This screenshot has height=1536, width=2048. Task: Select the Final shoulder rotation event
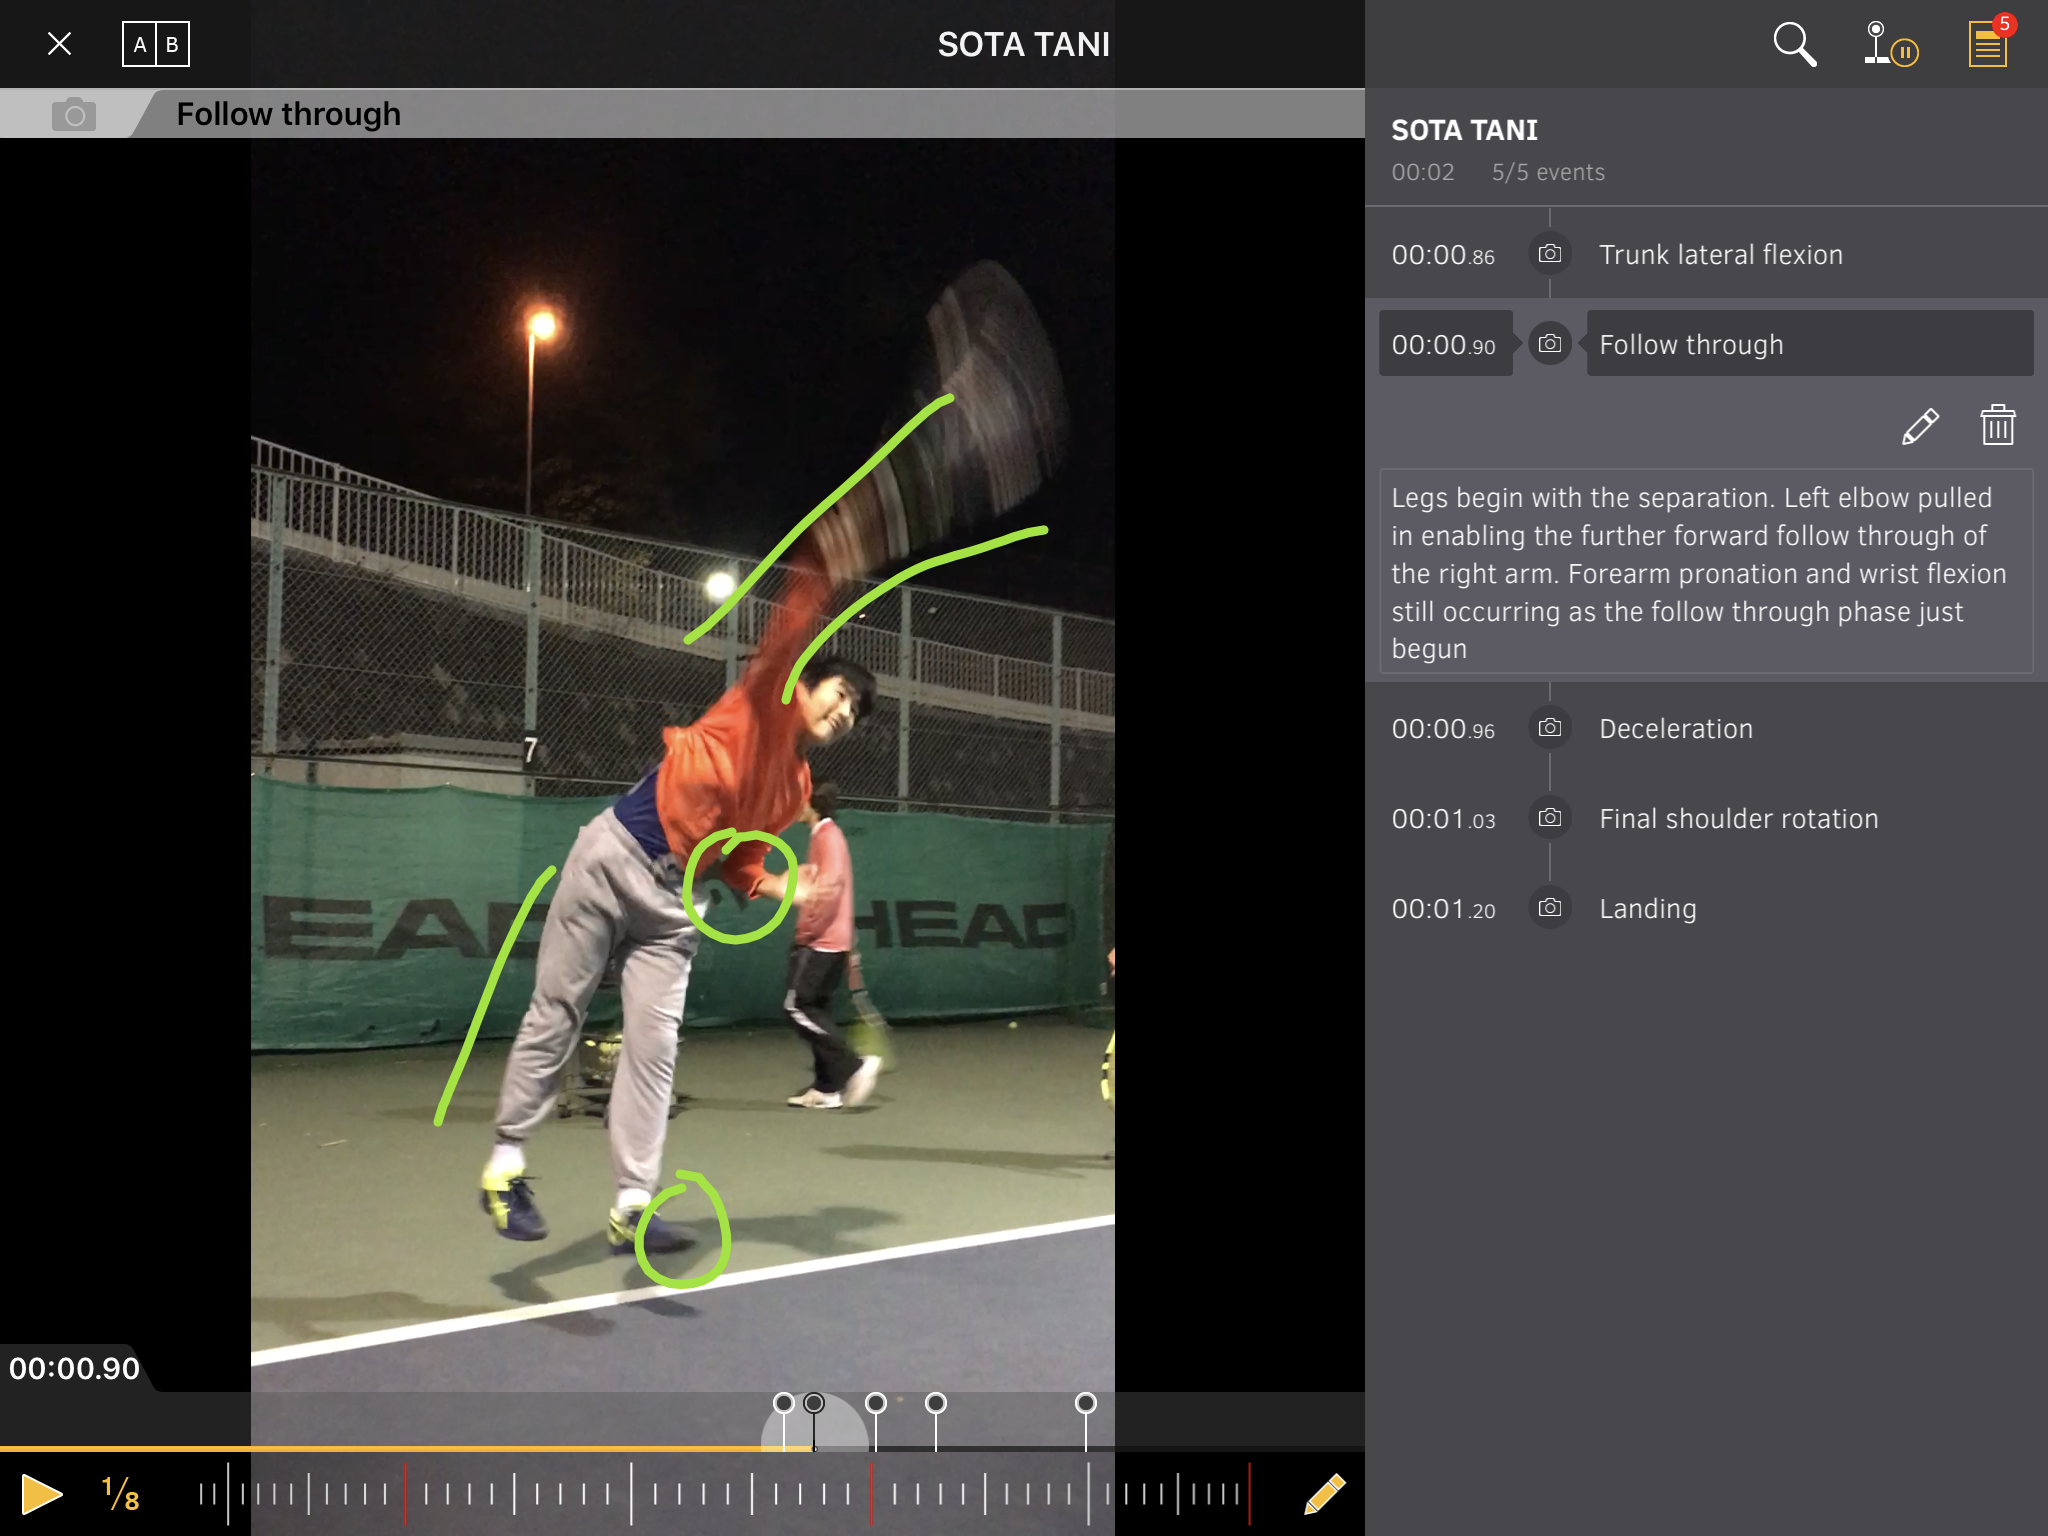pos(1738,819)
